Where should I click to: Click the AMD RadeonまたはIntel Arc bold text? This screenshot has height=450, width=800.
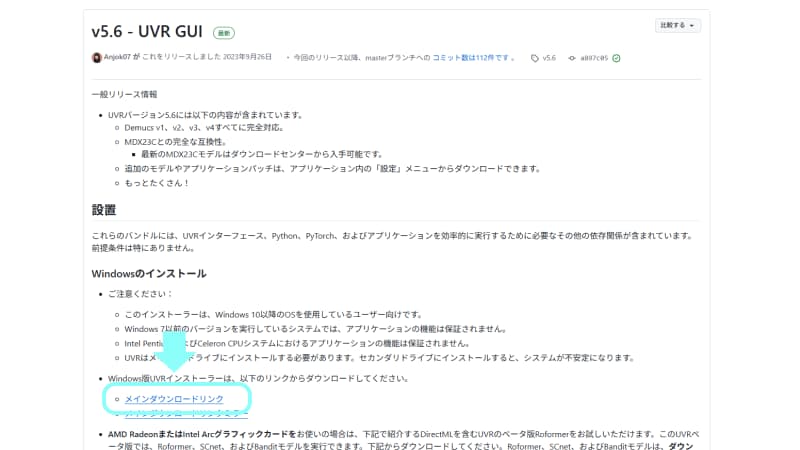pyautogui.click(x=202, y=434)
